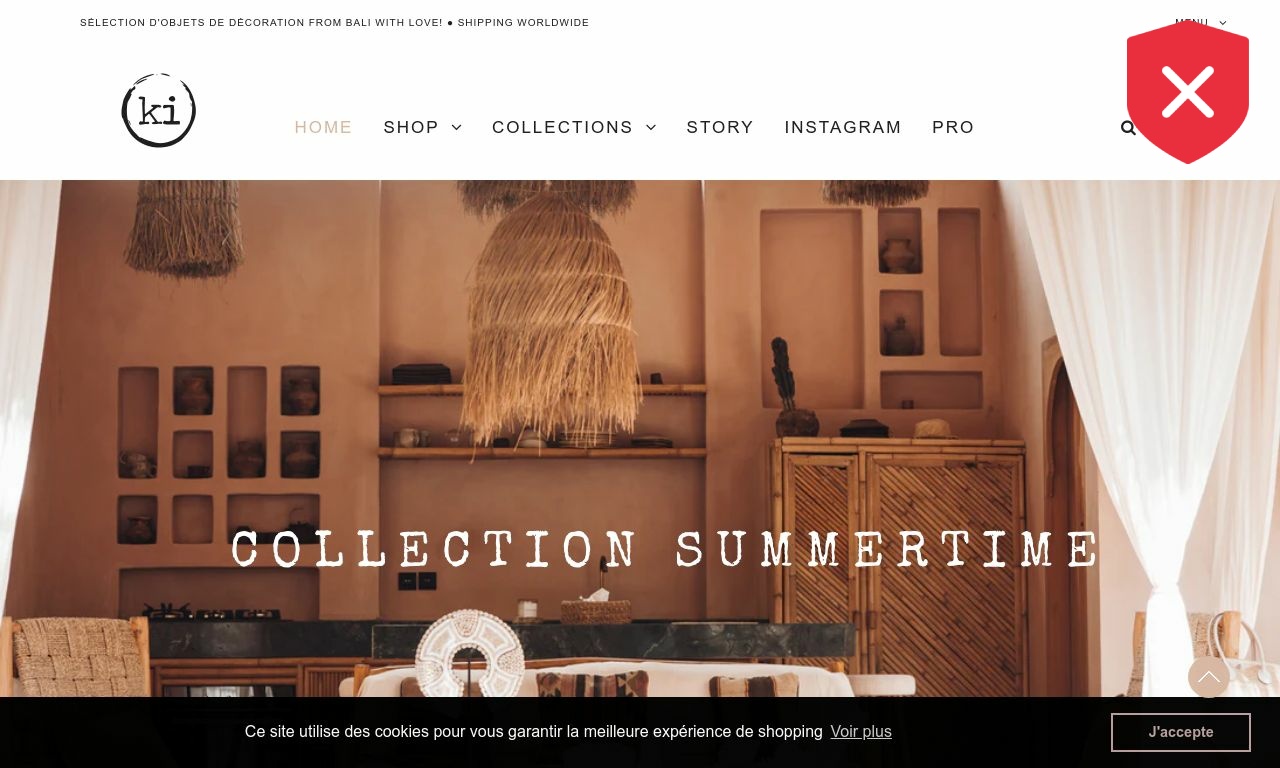Click the red shield X icon

[x=1188, y=92]
